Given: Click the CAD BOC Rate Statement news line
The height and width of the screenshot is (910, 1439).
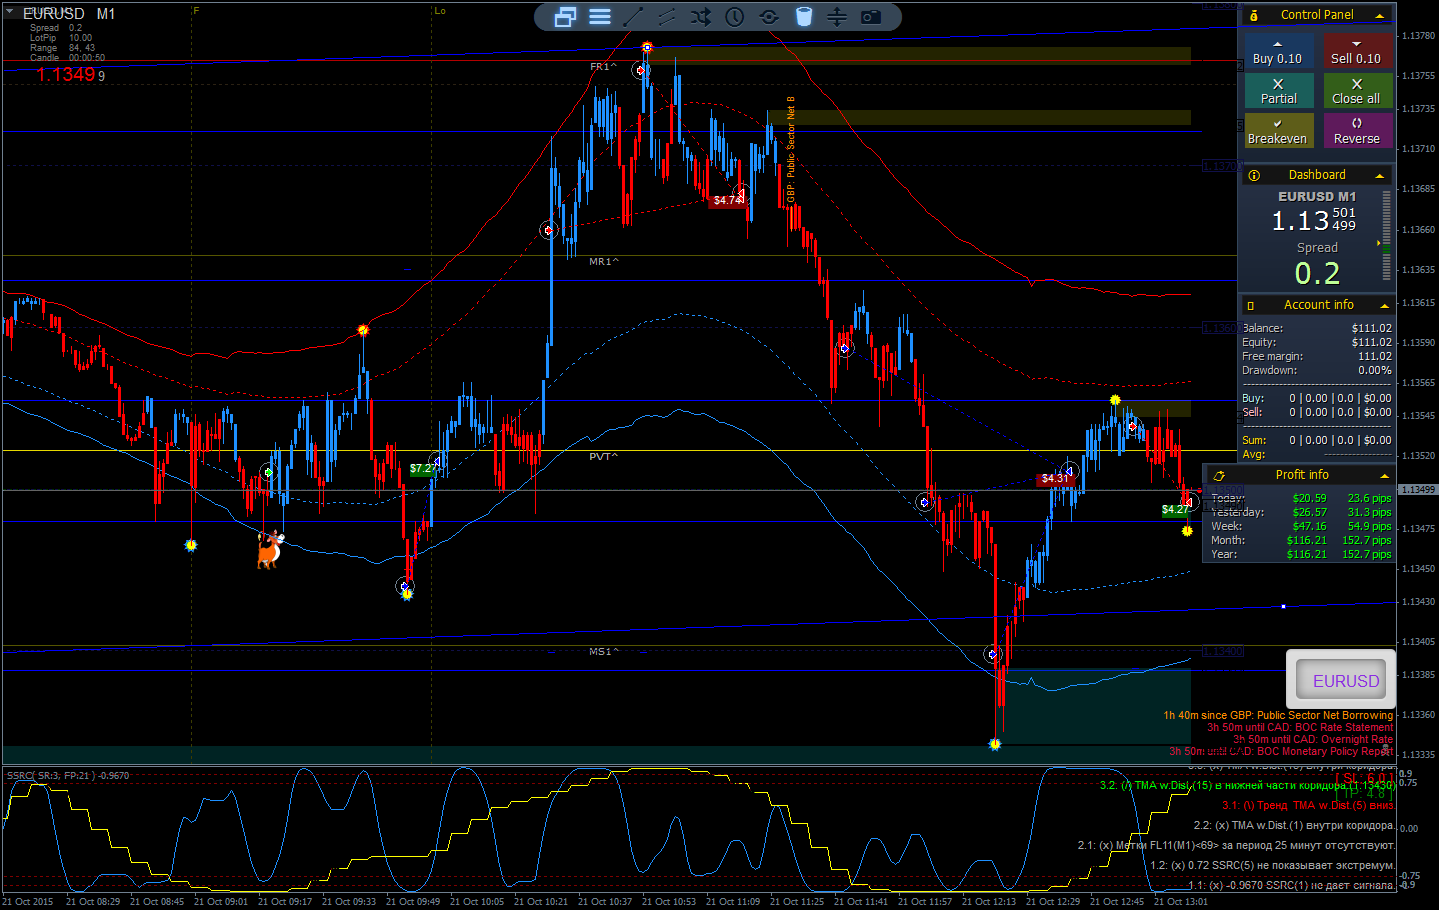Looking at the screenshot, I should tap(1299, 728).
